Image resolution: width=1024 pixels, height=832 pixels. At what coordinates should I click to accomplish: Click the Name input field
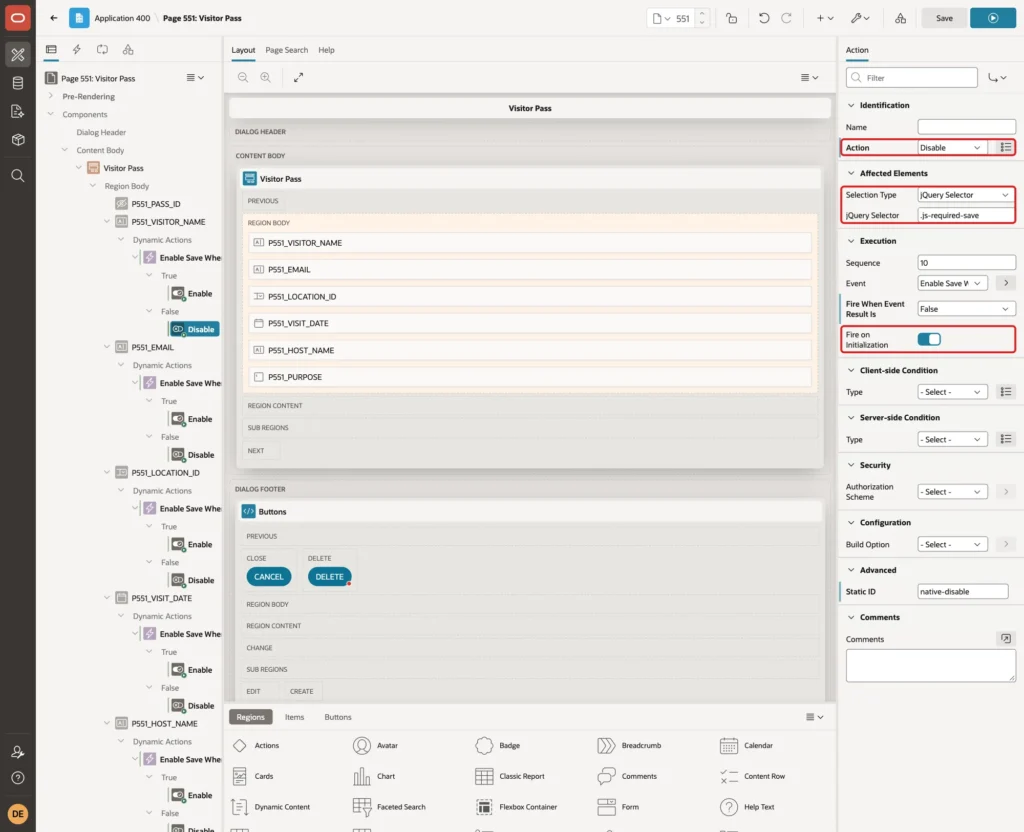(967, 127)
